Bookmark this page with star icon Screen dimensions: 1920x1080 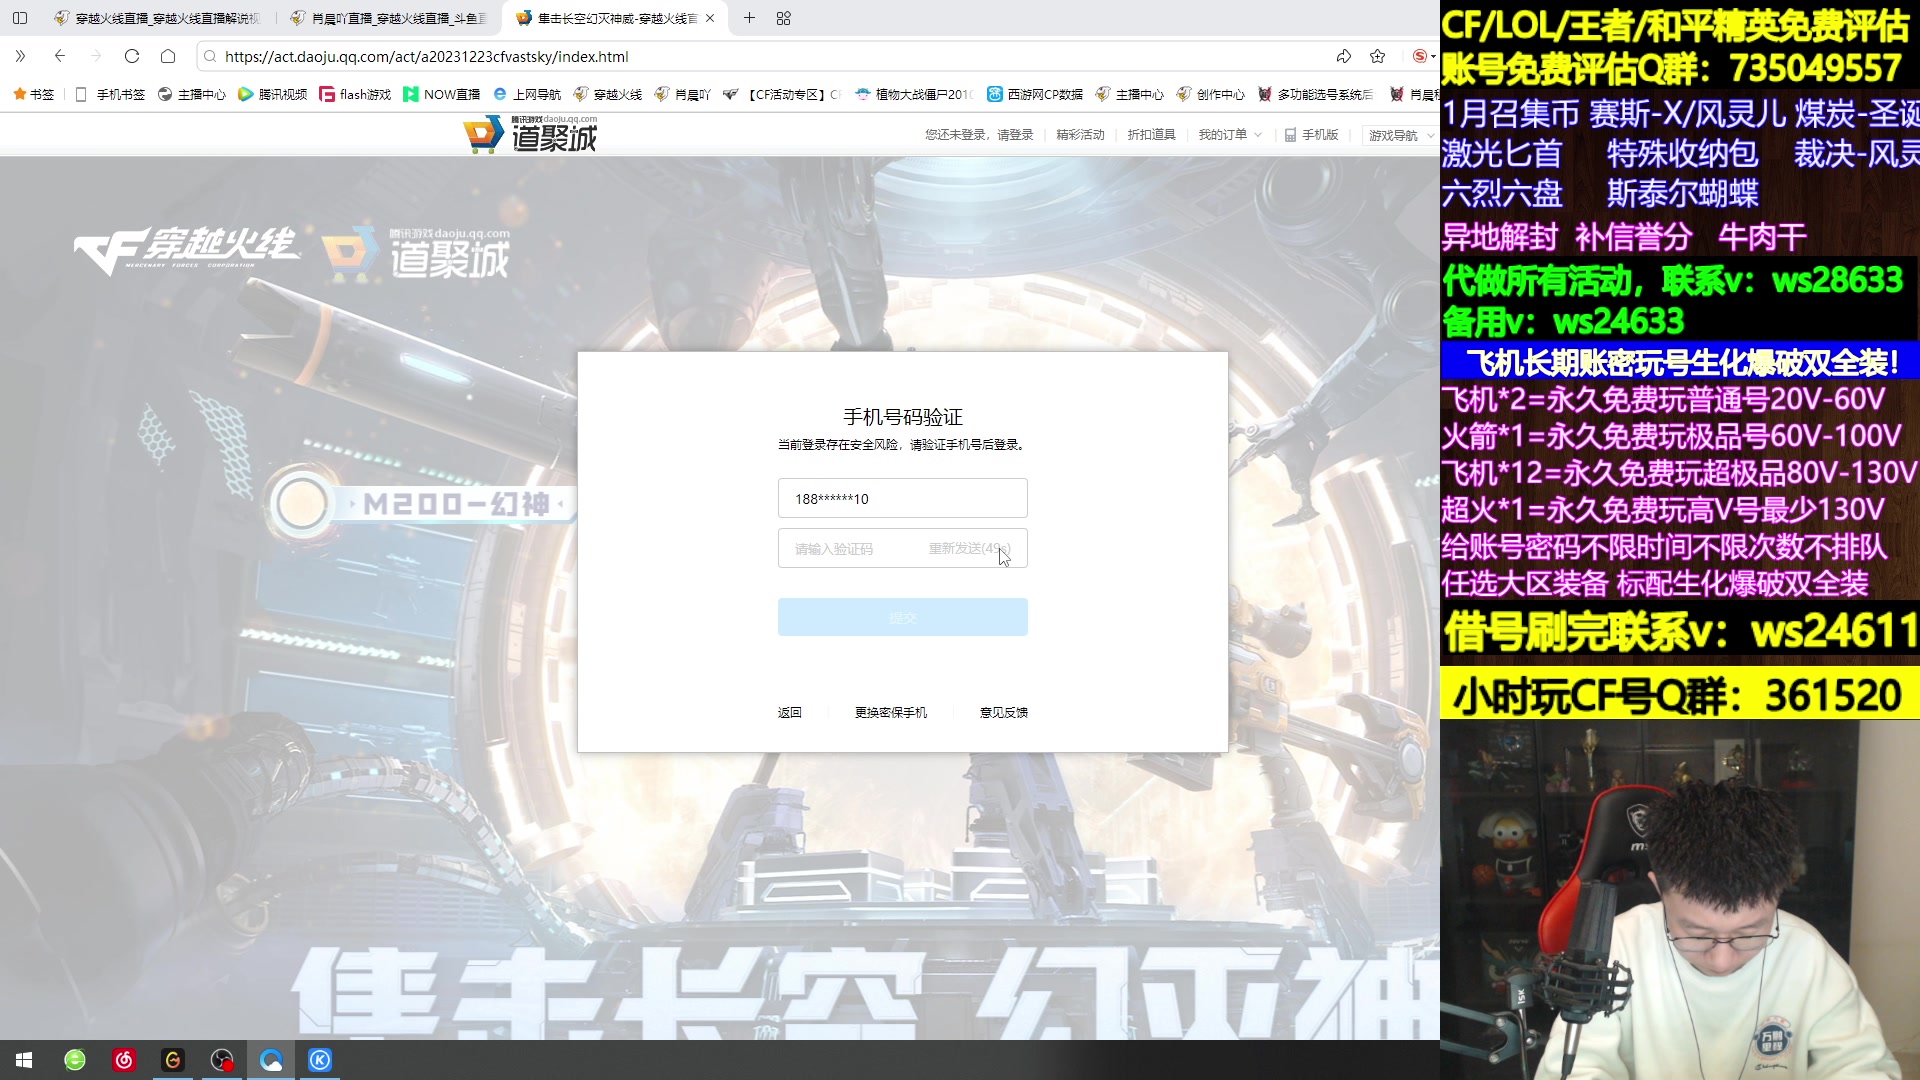point(1378,56)
